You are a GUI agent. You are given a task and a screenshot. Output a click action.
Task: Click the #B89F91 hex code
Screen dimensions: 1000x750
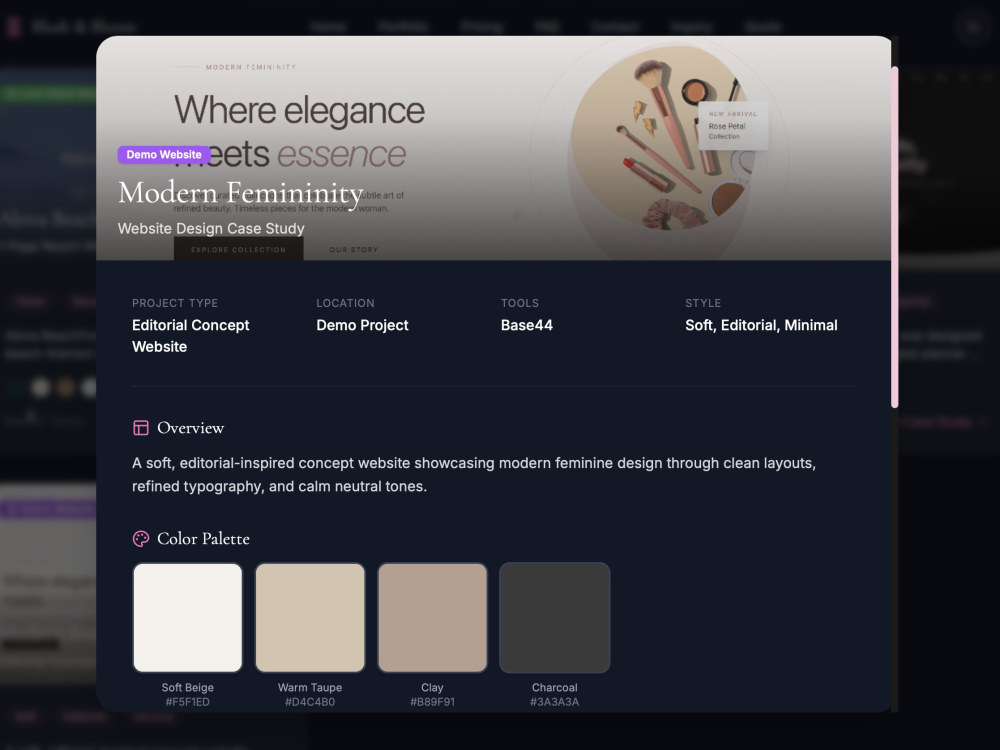click(x=432, y=702)
